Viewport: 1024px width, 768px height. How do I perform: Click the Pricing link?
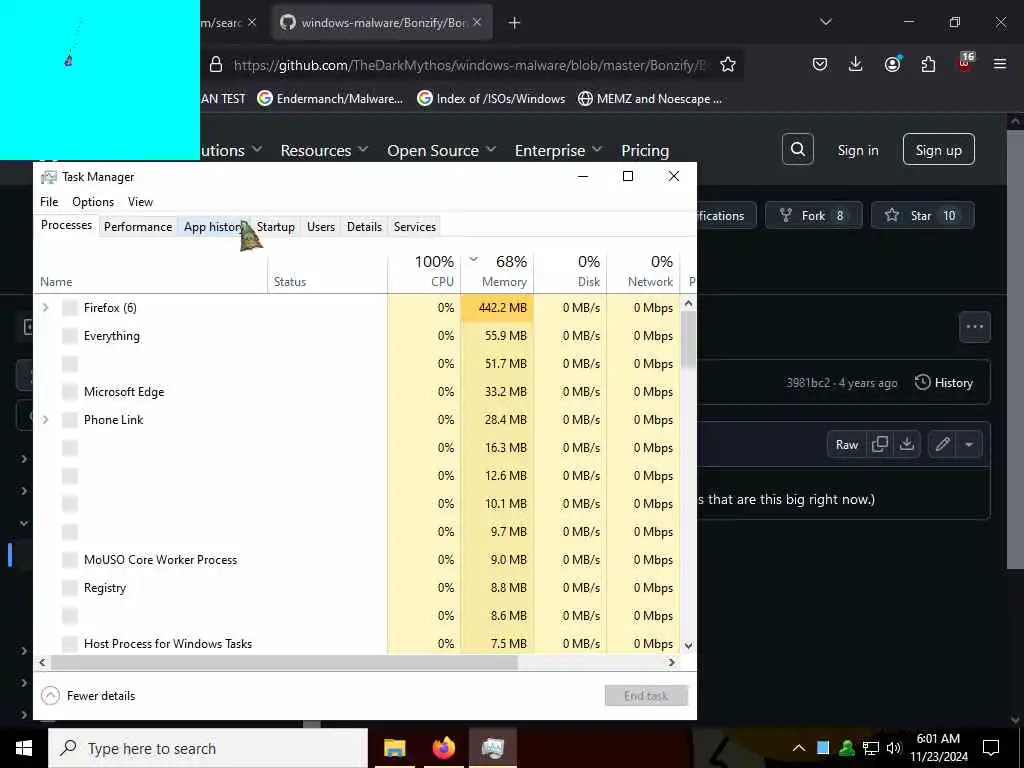[x=645, y=151]
